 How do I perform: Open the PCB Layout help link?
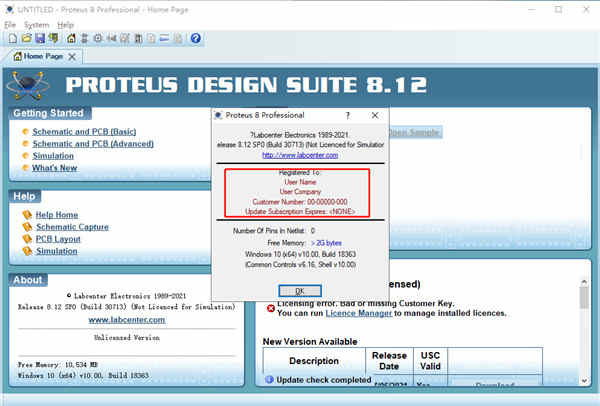[x=58, y=239]
